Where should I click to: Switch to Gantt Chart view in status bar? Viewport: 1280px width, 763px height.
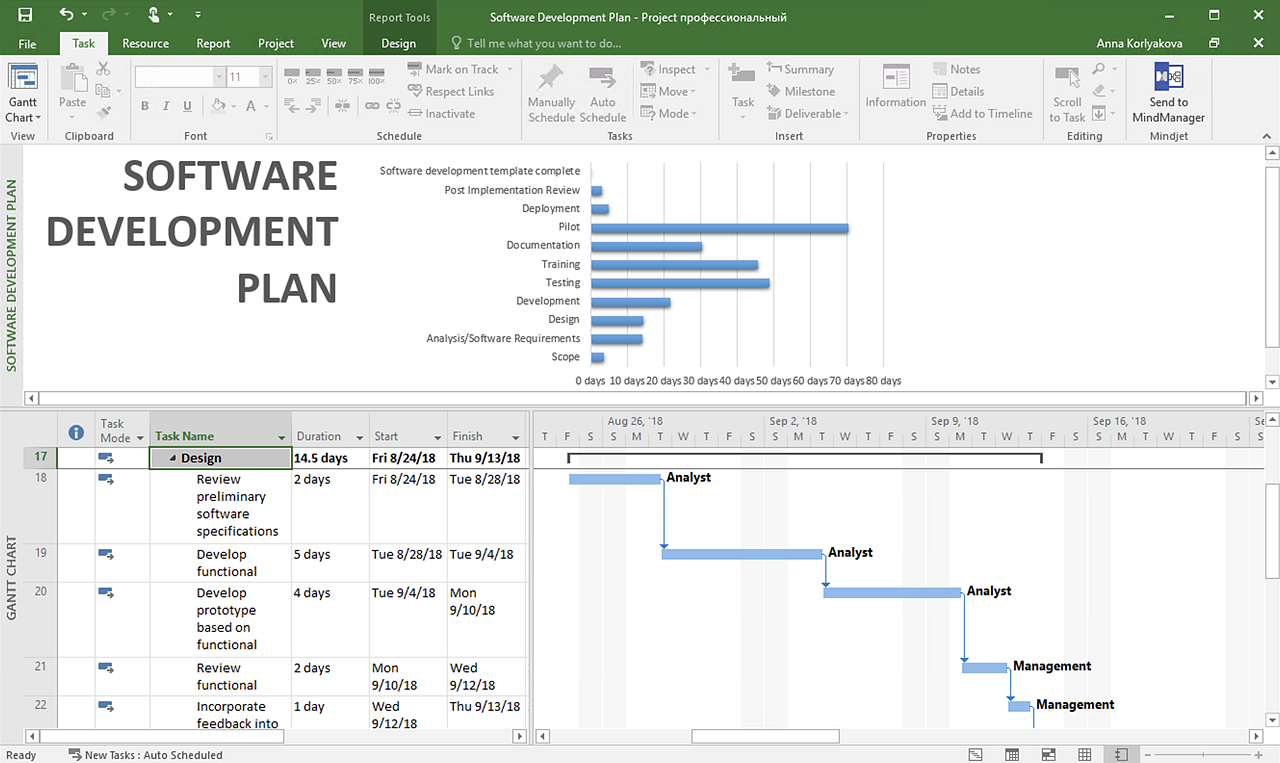pyautogui.click(x=975, y=754)
